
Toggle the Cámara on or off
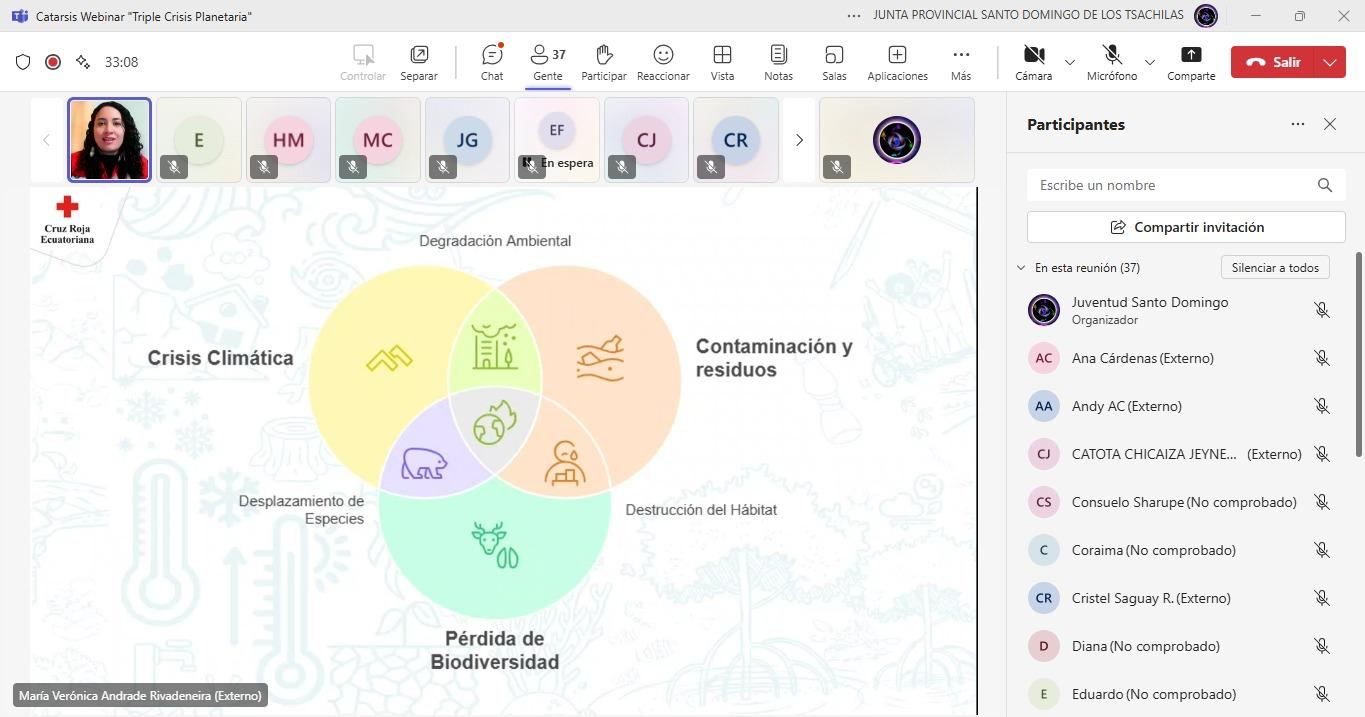click(x=1033, y=61)
